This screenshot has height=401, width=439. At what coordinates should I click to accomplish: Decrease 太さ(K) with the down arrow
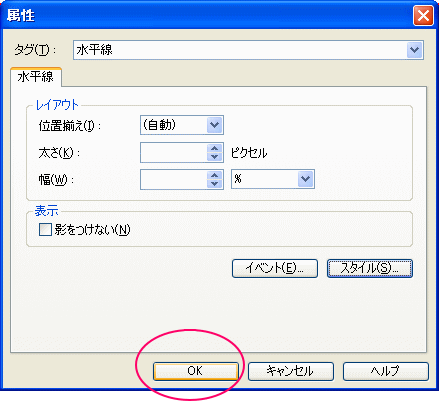point(215,157)
